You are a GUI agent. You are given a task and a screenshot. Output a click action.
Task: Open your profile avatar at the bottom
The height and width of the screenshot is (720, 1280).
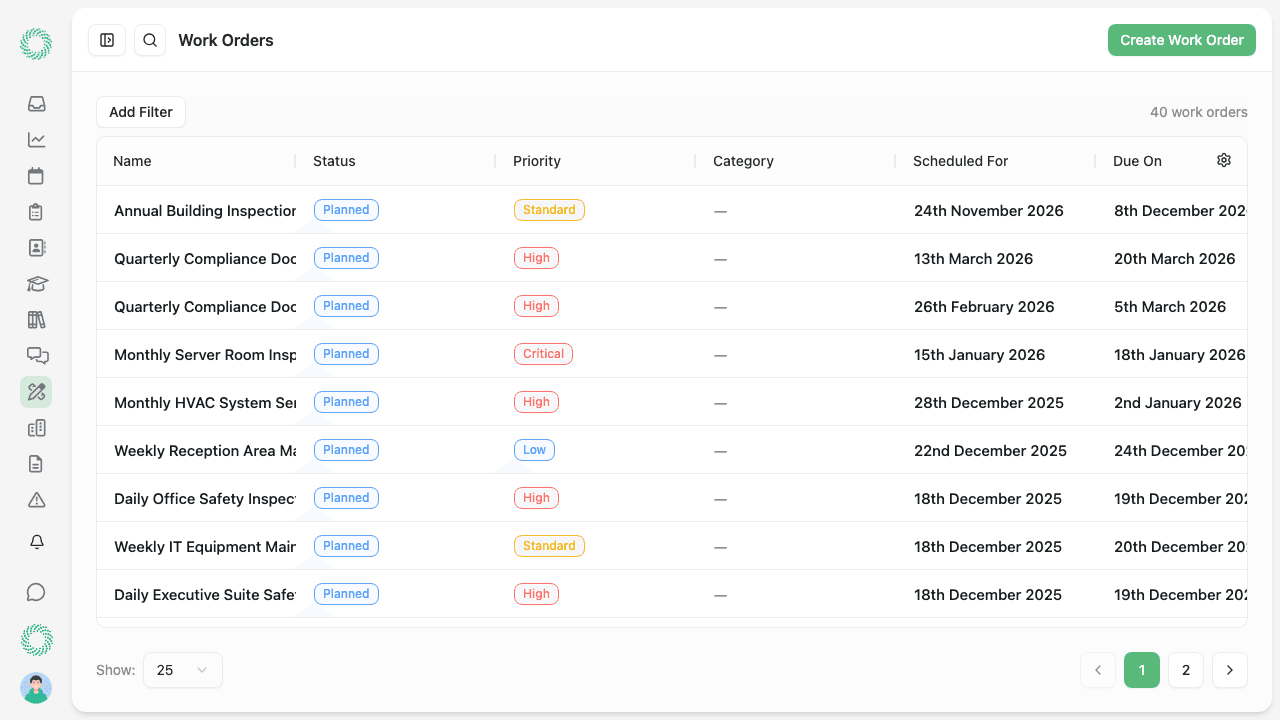click(36, 688)
